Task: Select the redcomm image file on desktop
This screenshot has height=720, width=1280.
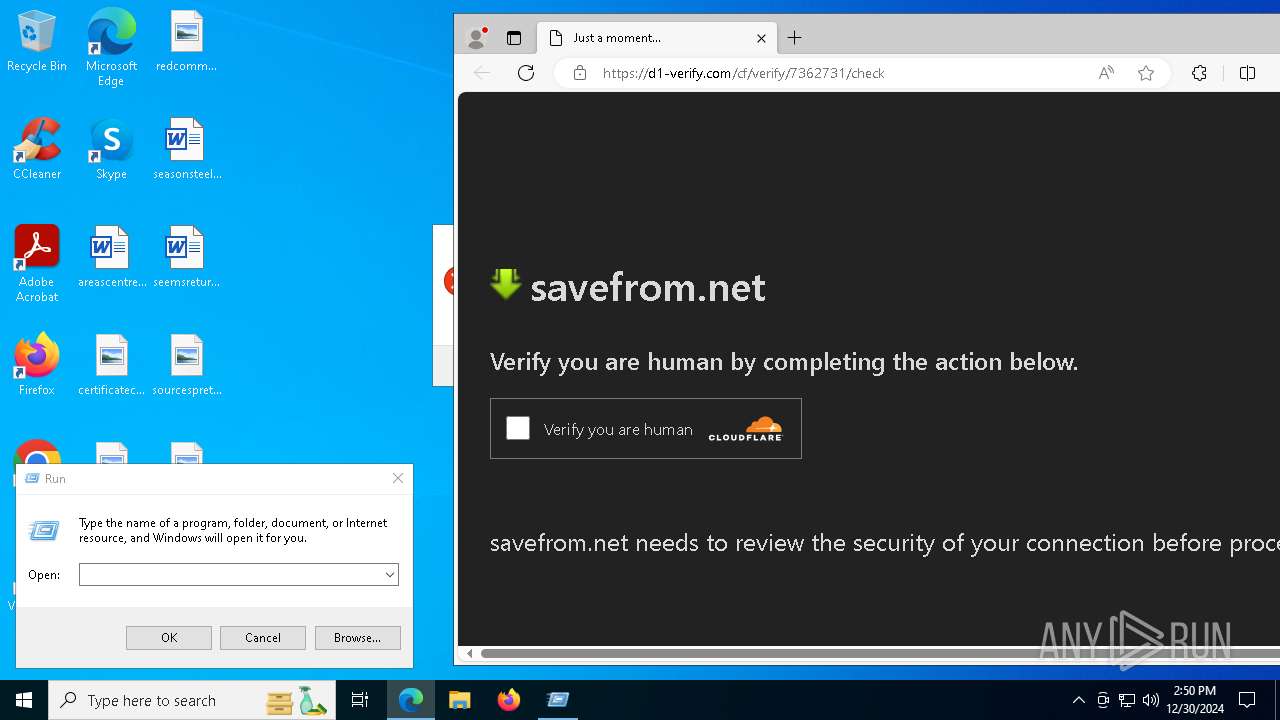Action: pos(186,42)
